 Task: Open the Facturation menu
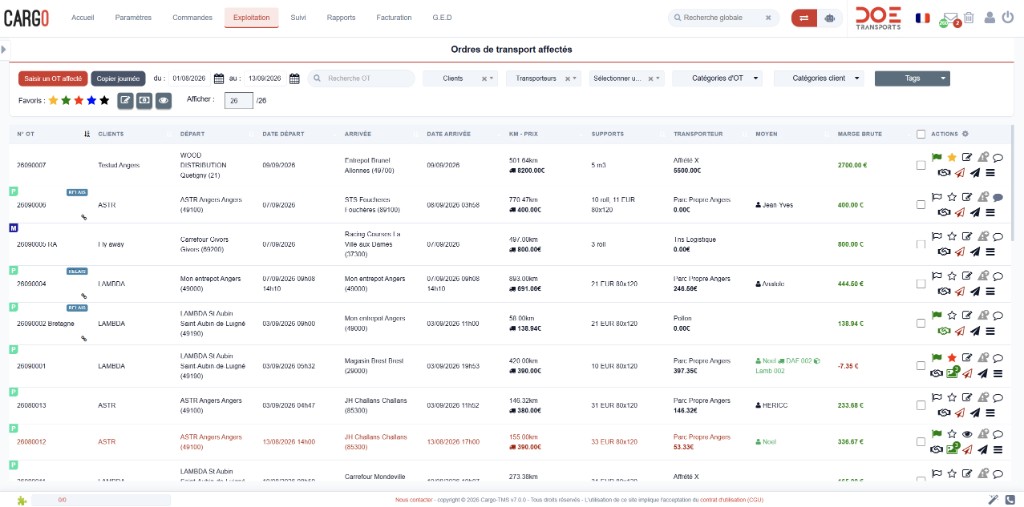click(x=394, y=18)
